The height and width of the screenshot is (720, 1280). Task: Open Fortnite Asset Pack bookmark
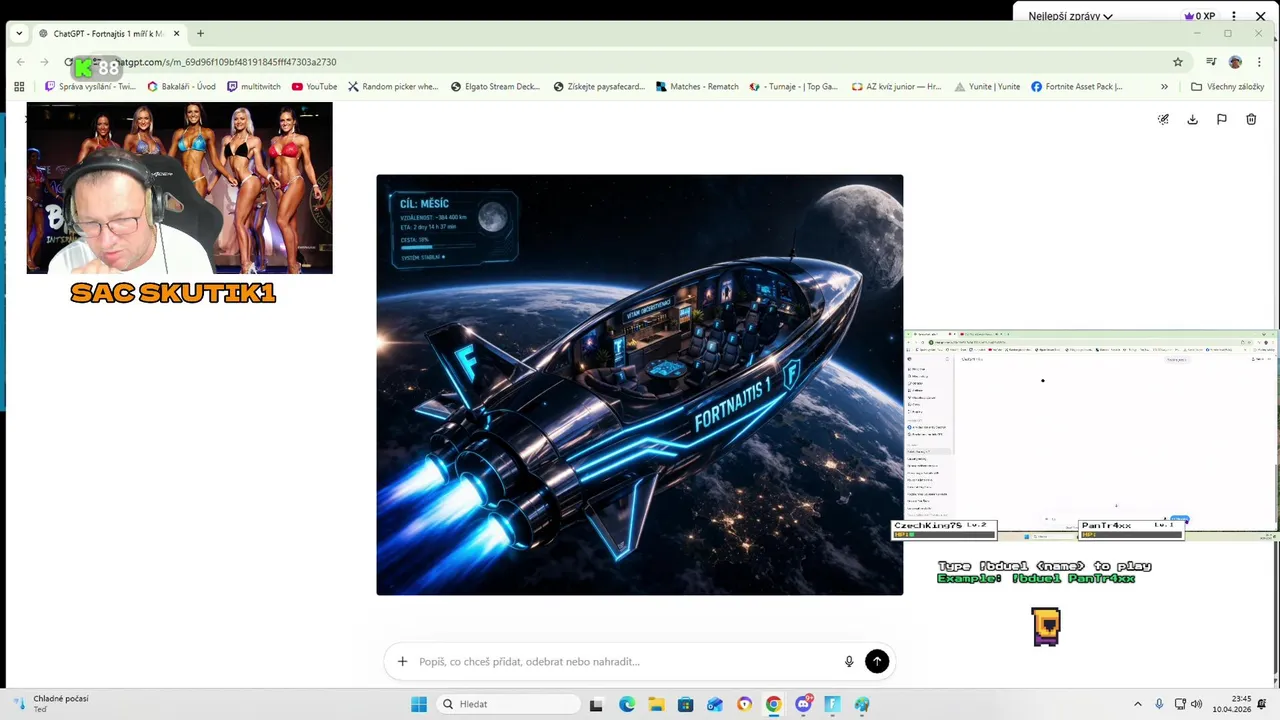coord(1077,87)
